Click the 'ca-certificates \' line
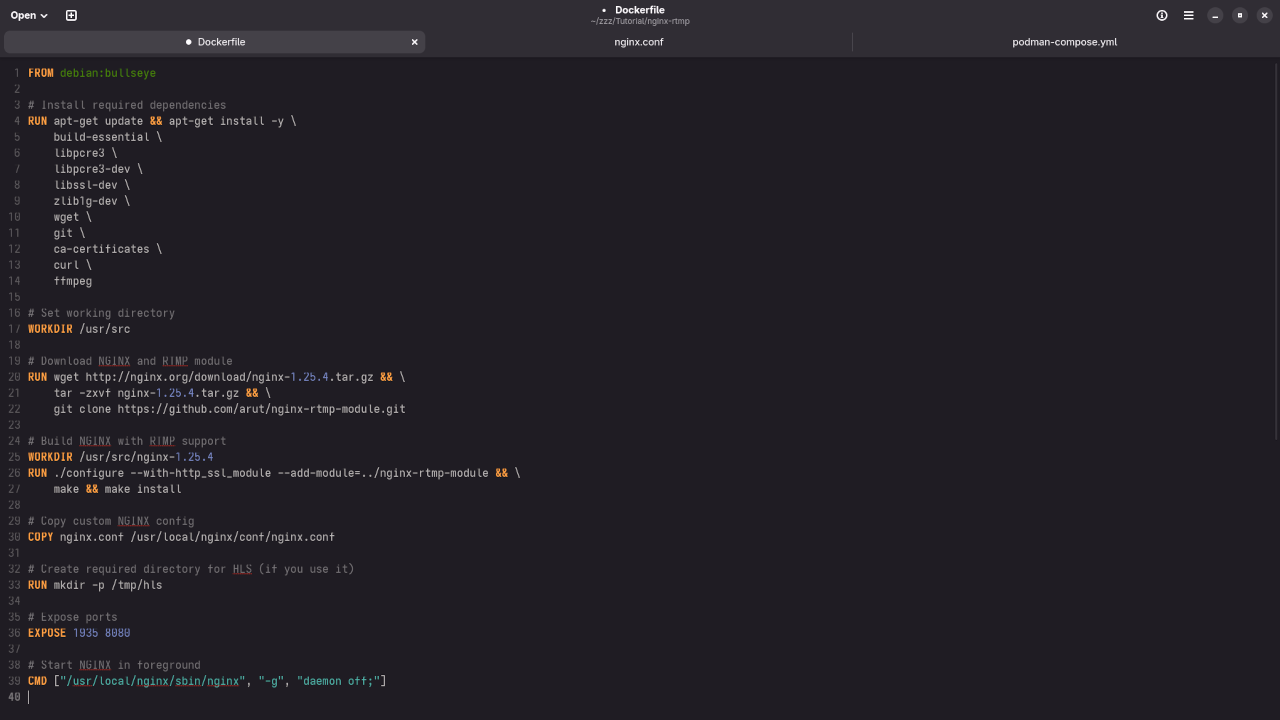The width and height of the screenshot is (1280, 720). [108, 249]
